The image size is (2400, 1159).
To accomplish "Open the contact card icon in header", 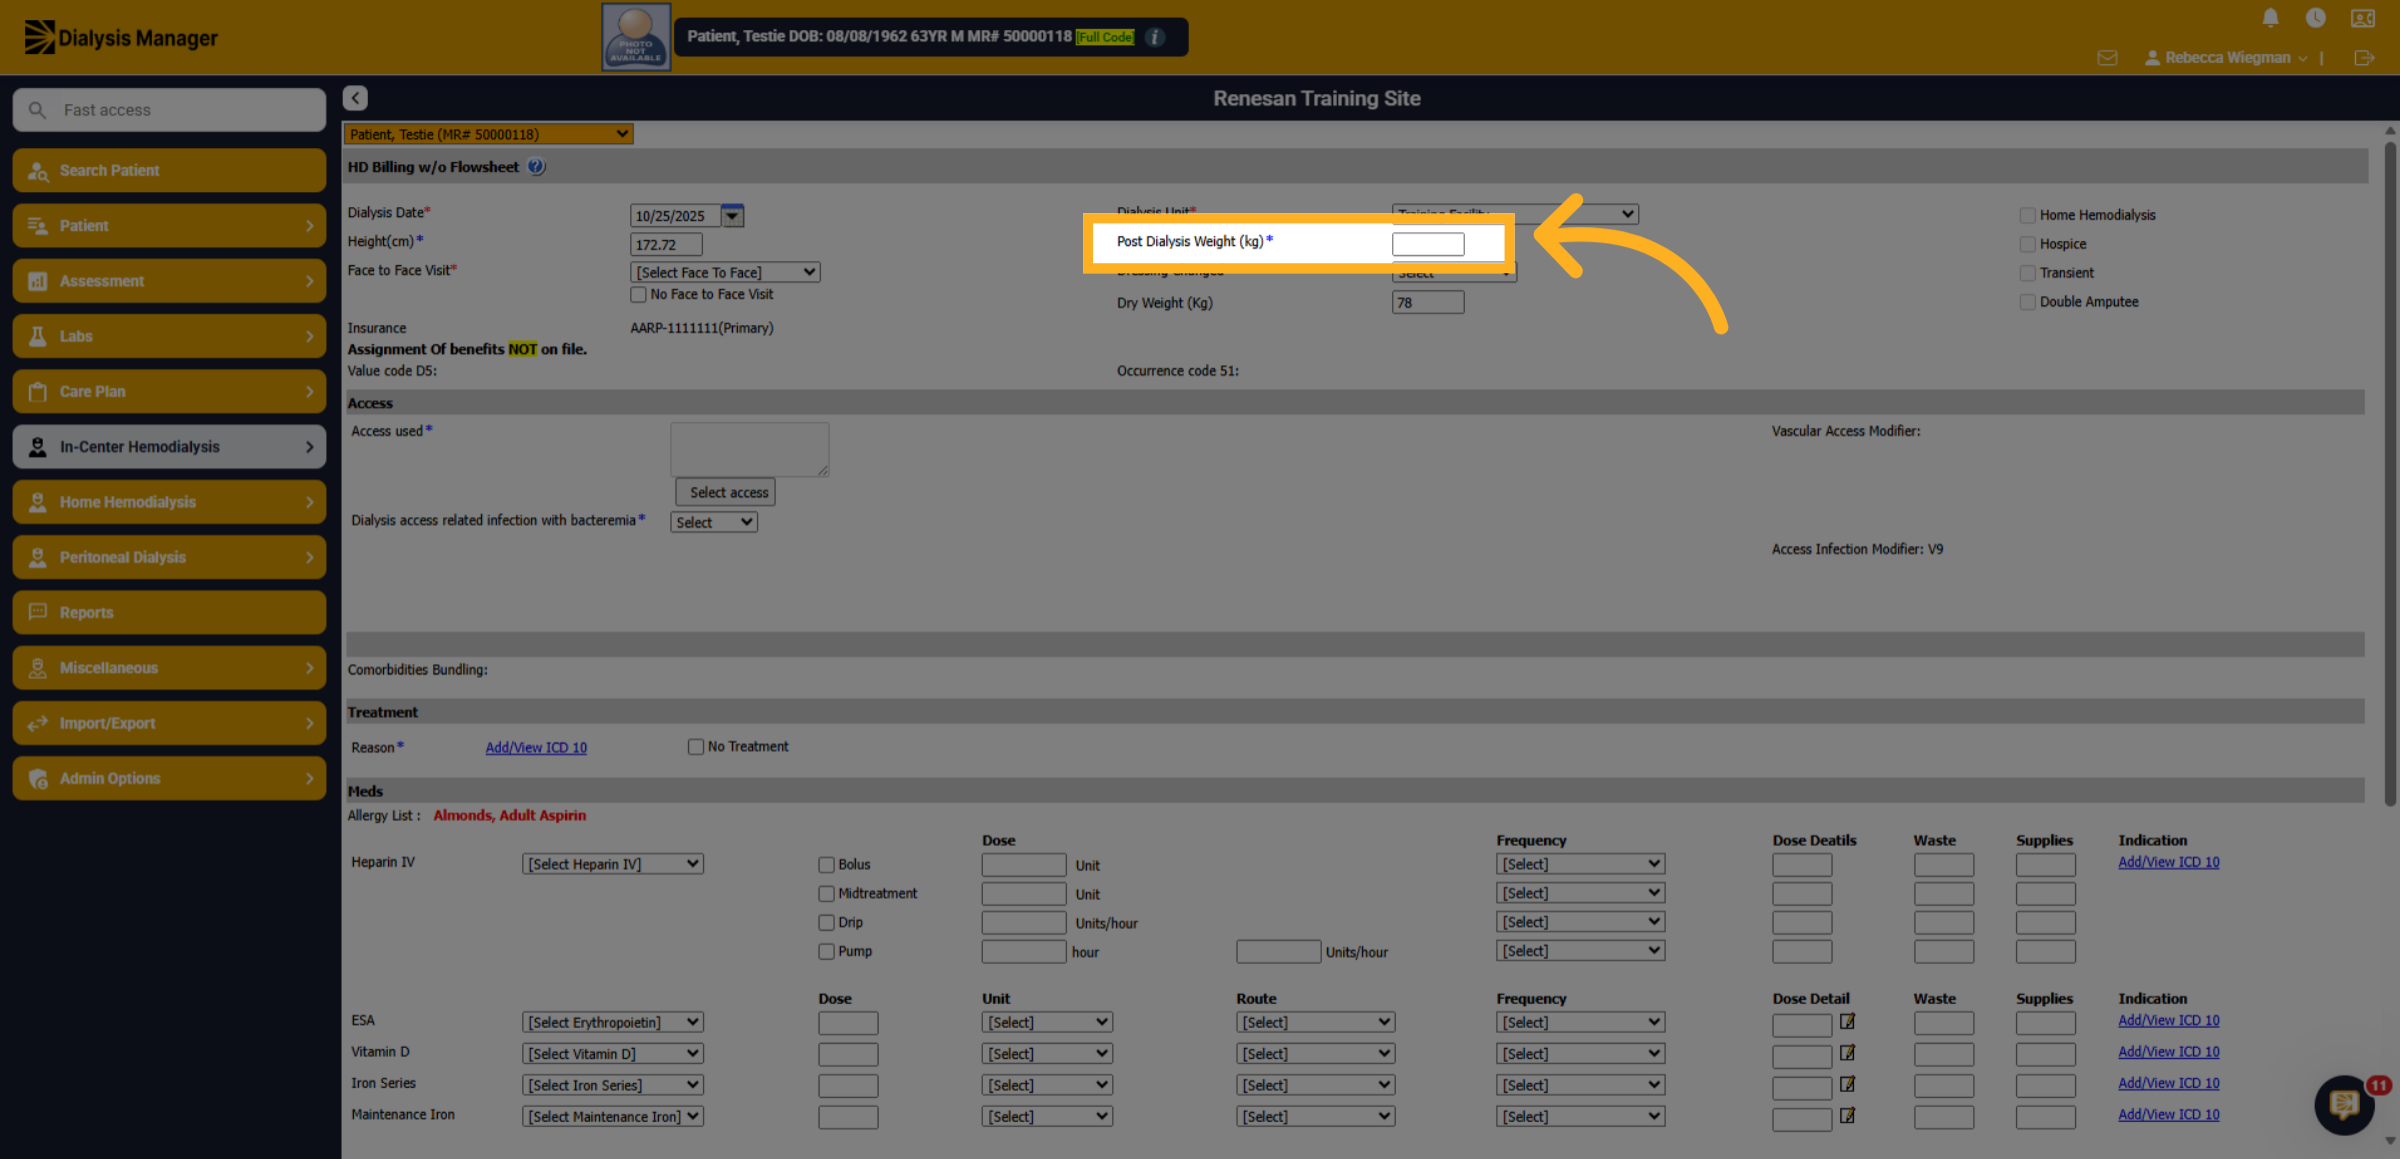I will (2363, 18).
